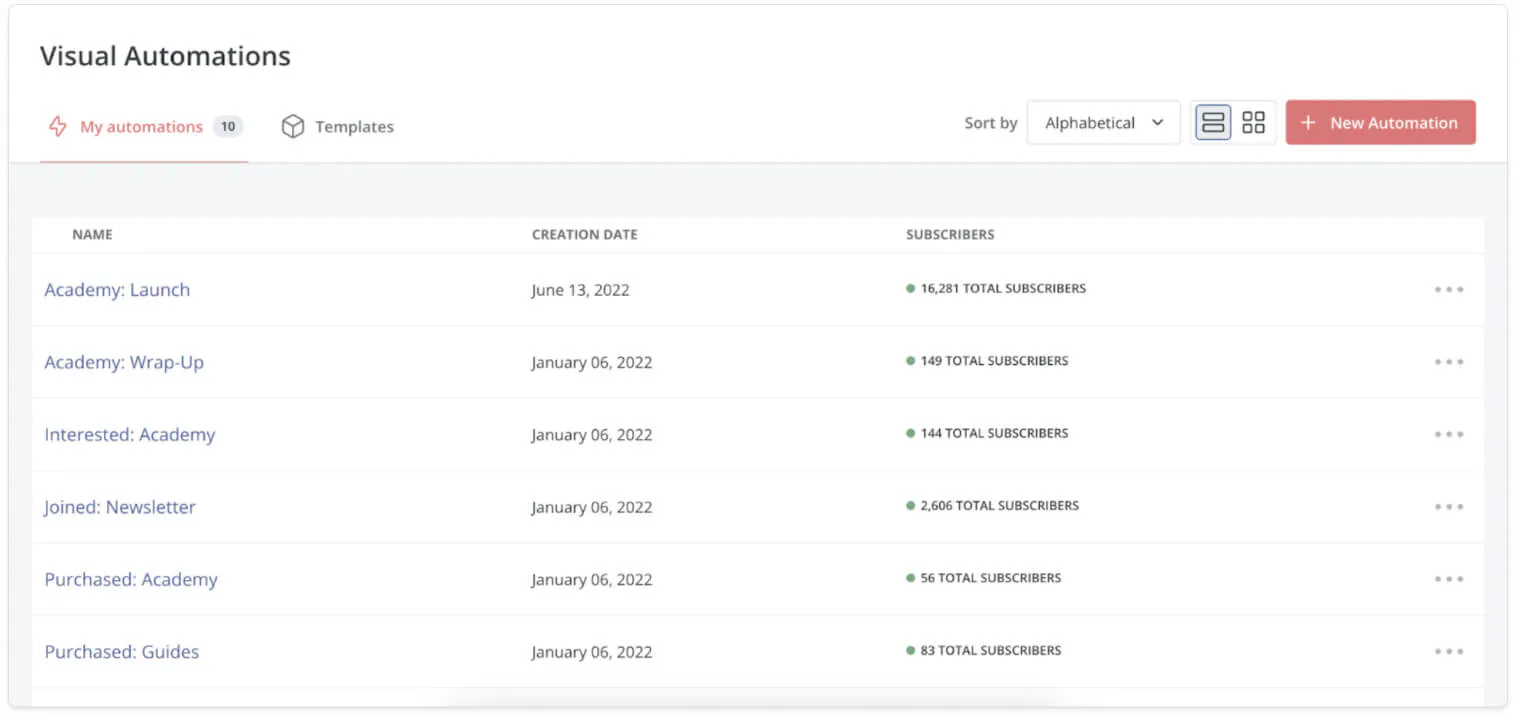Open the Interested: Academy automation link
Image resolution: width=1516 pixels, height=720 pixels.
(130, 435)
